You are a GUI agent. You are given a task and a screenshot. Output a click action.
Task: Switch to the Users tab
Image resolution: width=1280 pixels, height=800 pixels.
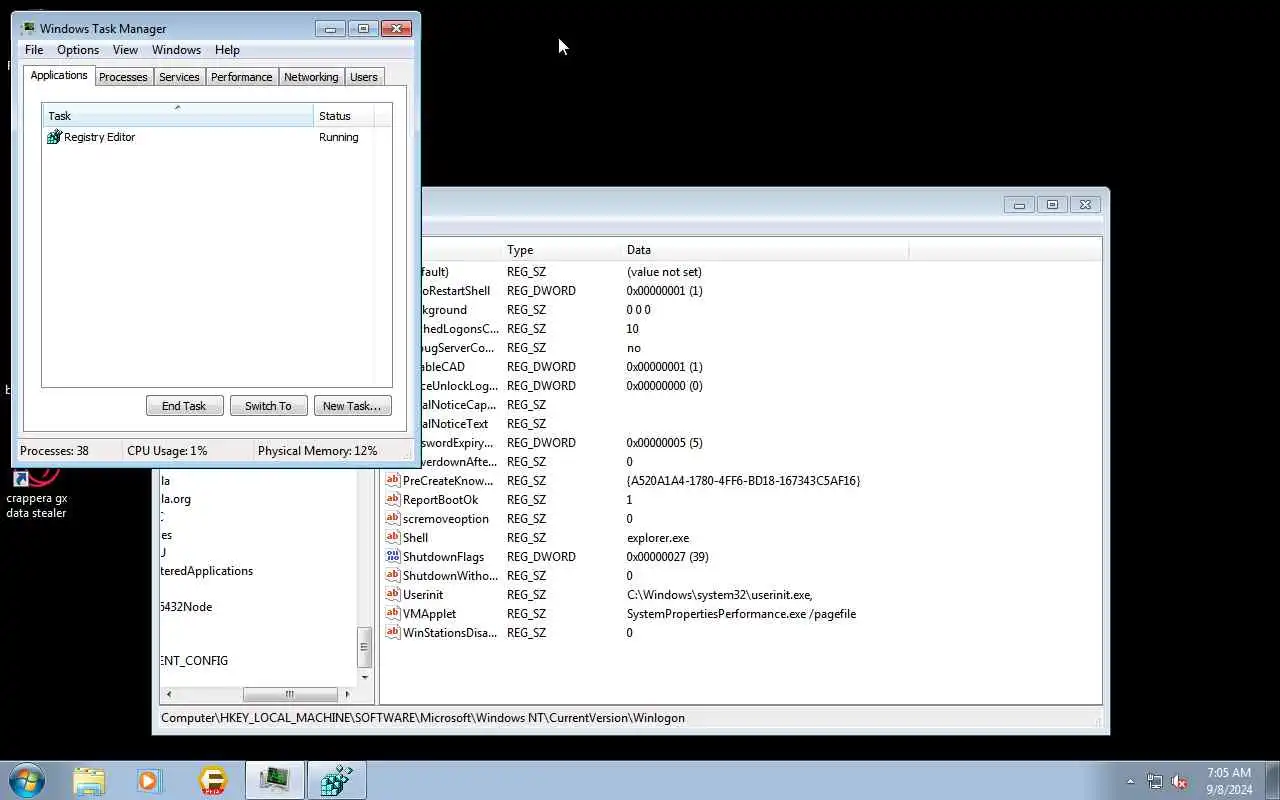pos(364,77)
